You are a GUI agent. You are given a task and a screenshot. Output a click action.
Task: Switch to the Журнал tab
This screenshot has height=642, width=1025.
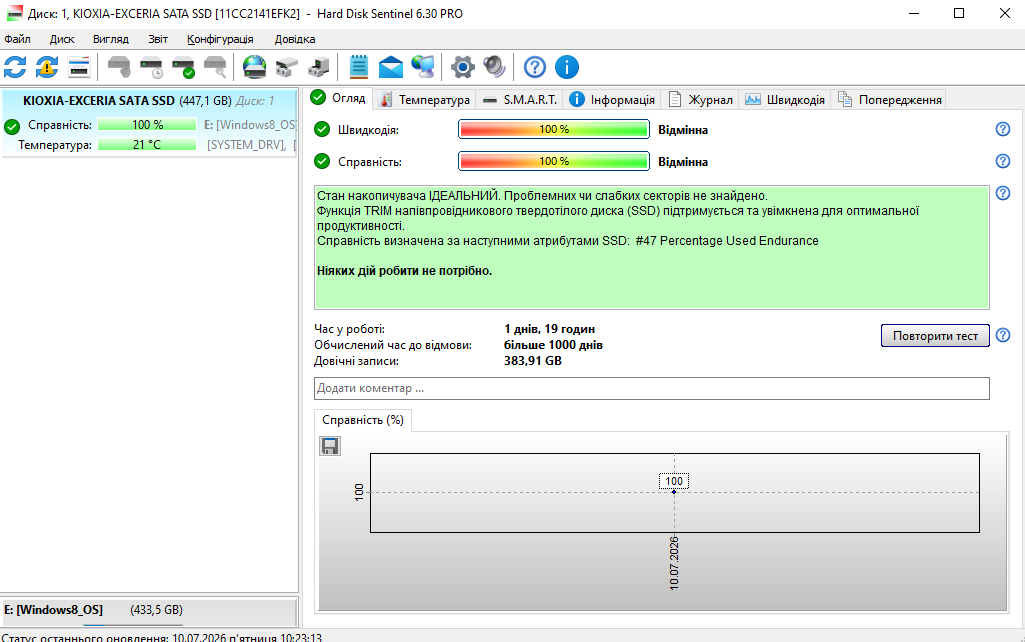pyautogui.click(x=700, y=99)
